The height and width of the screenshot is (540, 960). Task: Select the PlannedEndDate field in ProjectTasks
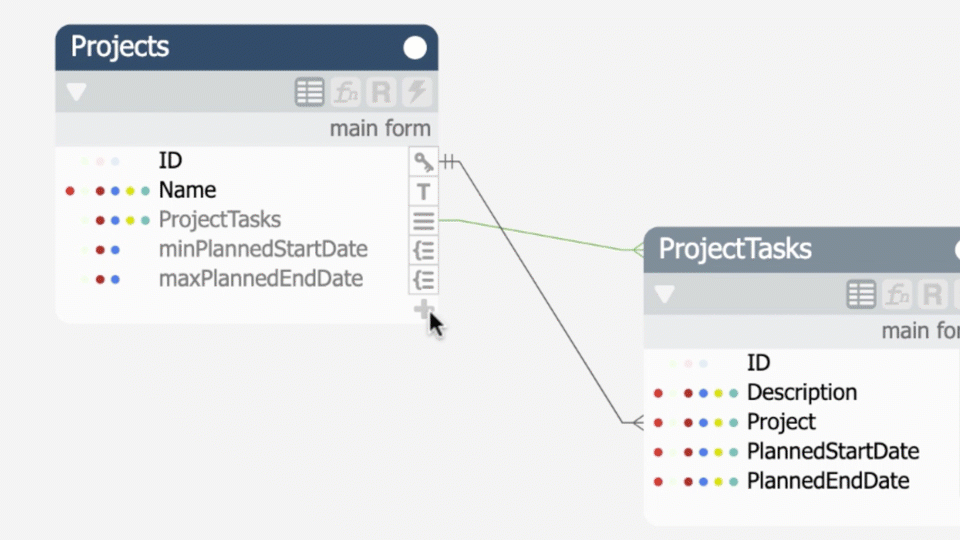coord(827,481)
